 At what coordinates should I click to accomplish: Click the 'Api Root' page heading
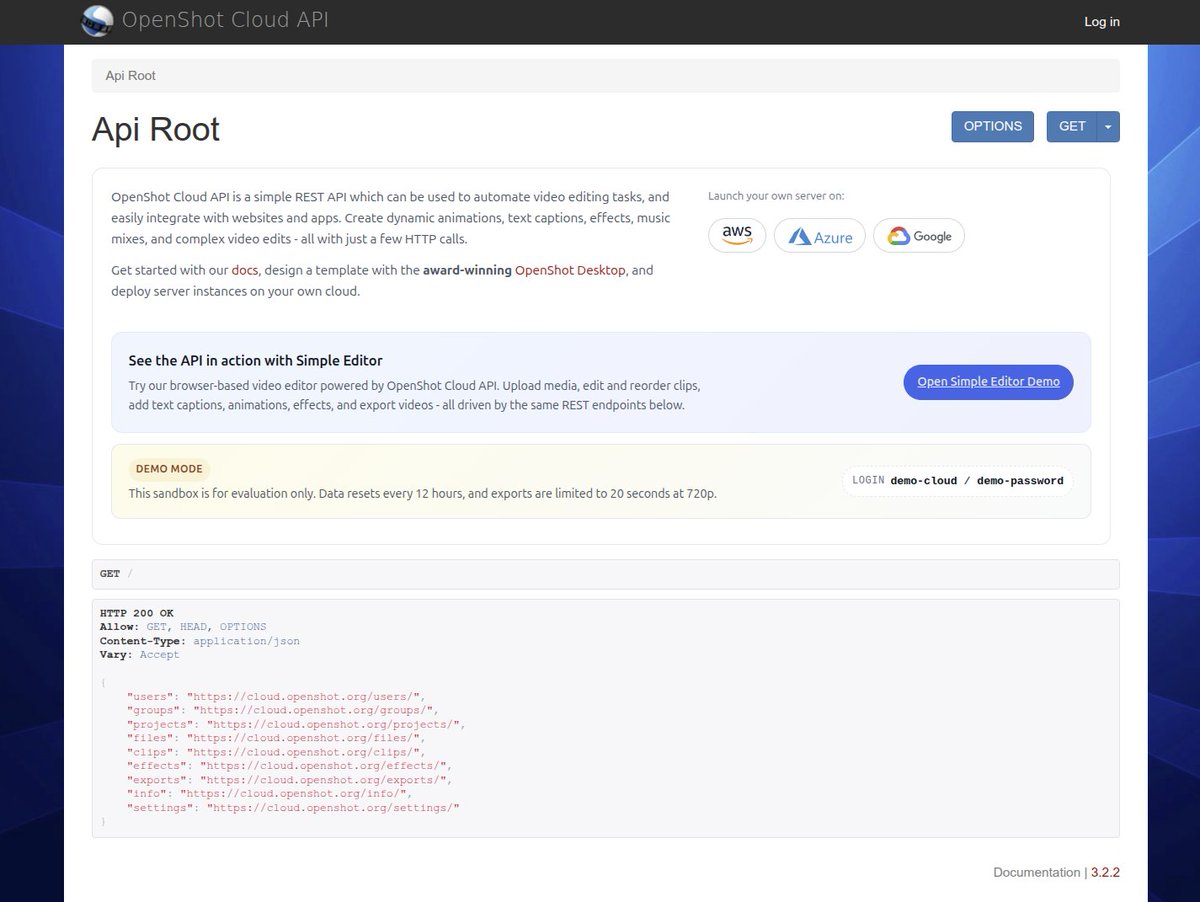(x=156, y=129)
